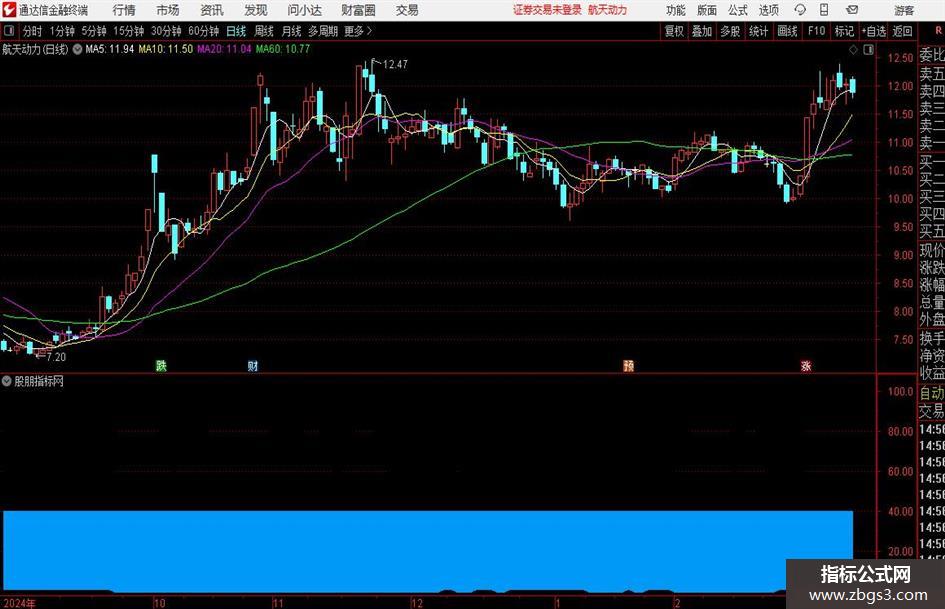Open the customer service headset icon
This screenshot has height=609, width=945.
coord(800,10)
